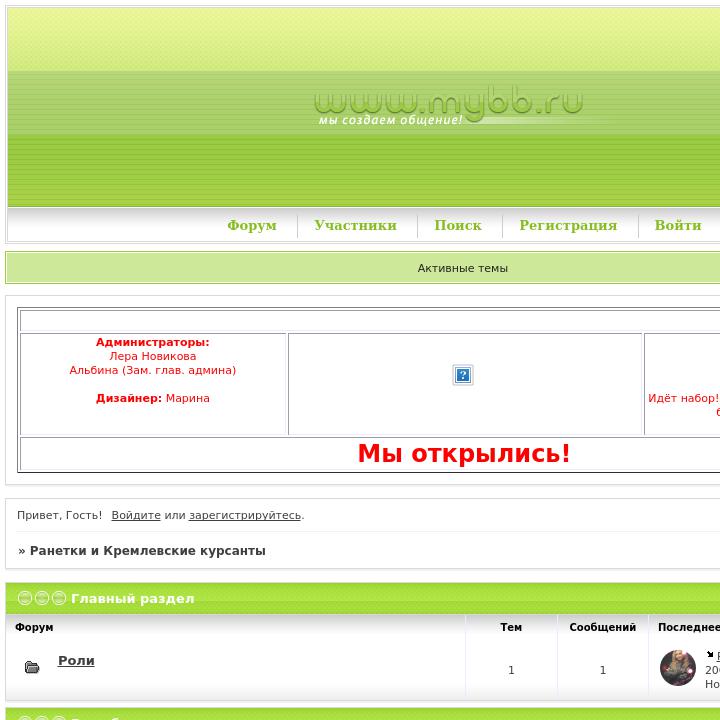Open the Роли forum
This screenshot has width=720, height=720.
76,661
